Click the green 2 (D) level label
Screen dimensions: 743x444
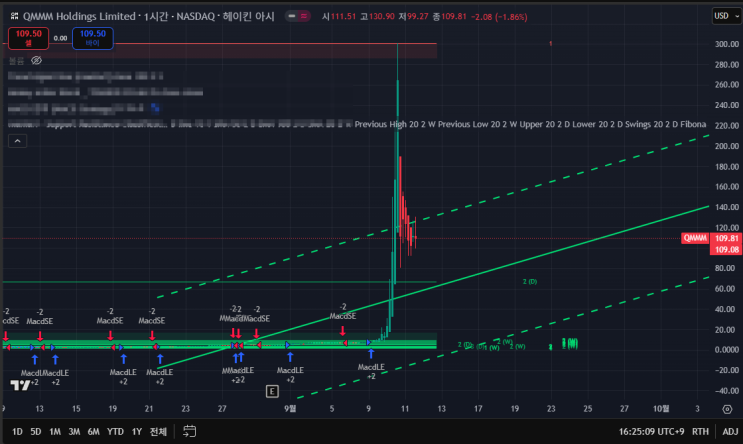(x=530, y=281)
